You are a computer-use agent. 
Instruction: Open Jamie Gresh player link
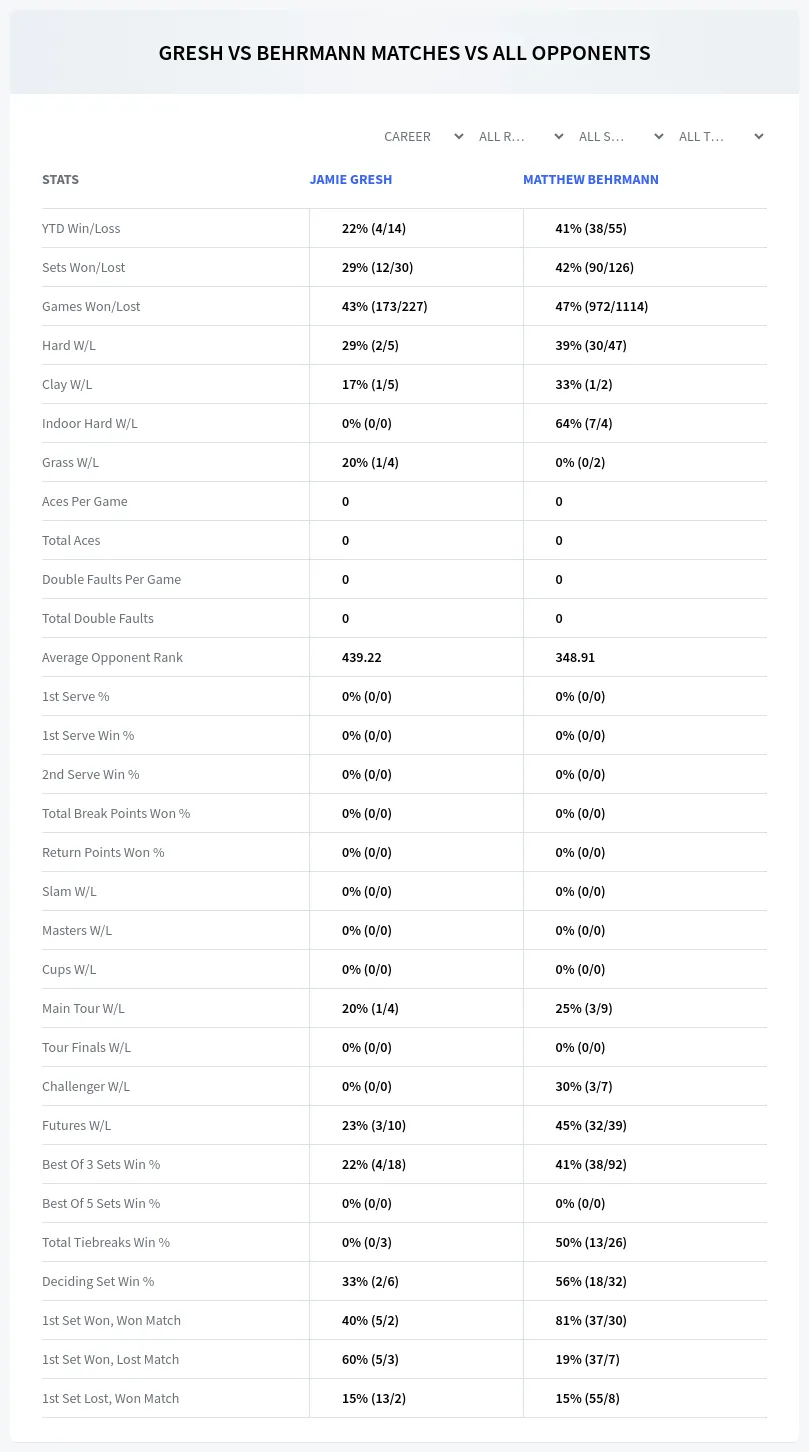(x=351, y=180)
